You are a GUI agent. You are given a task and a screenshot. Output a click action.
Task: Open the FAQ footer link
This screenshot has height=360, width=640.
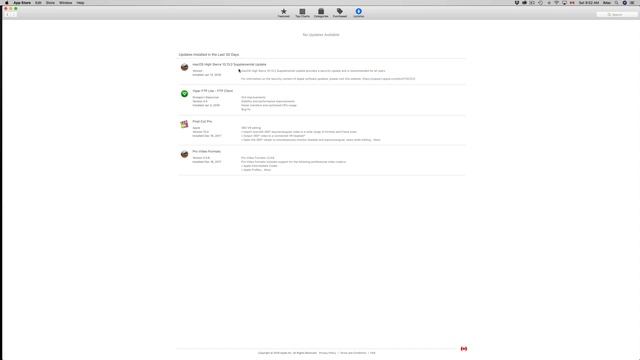click(x=373, y=353)
